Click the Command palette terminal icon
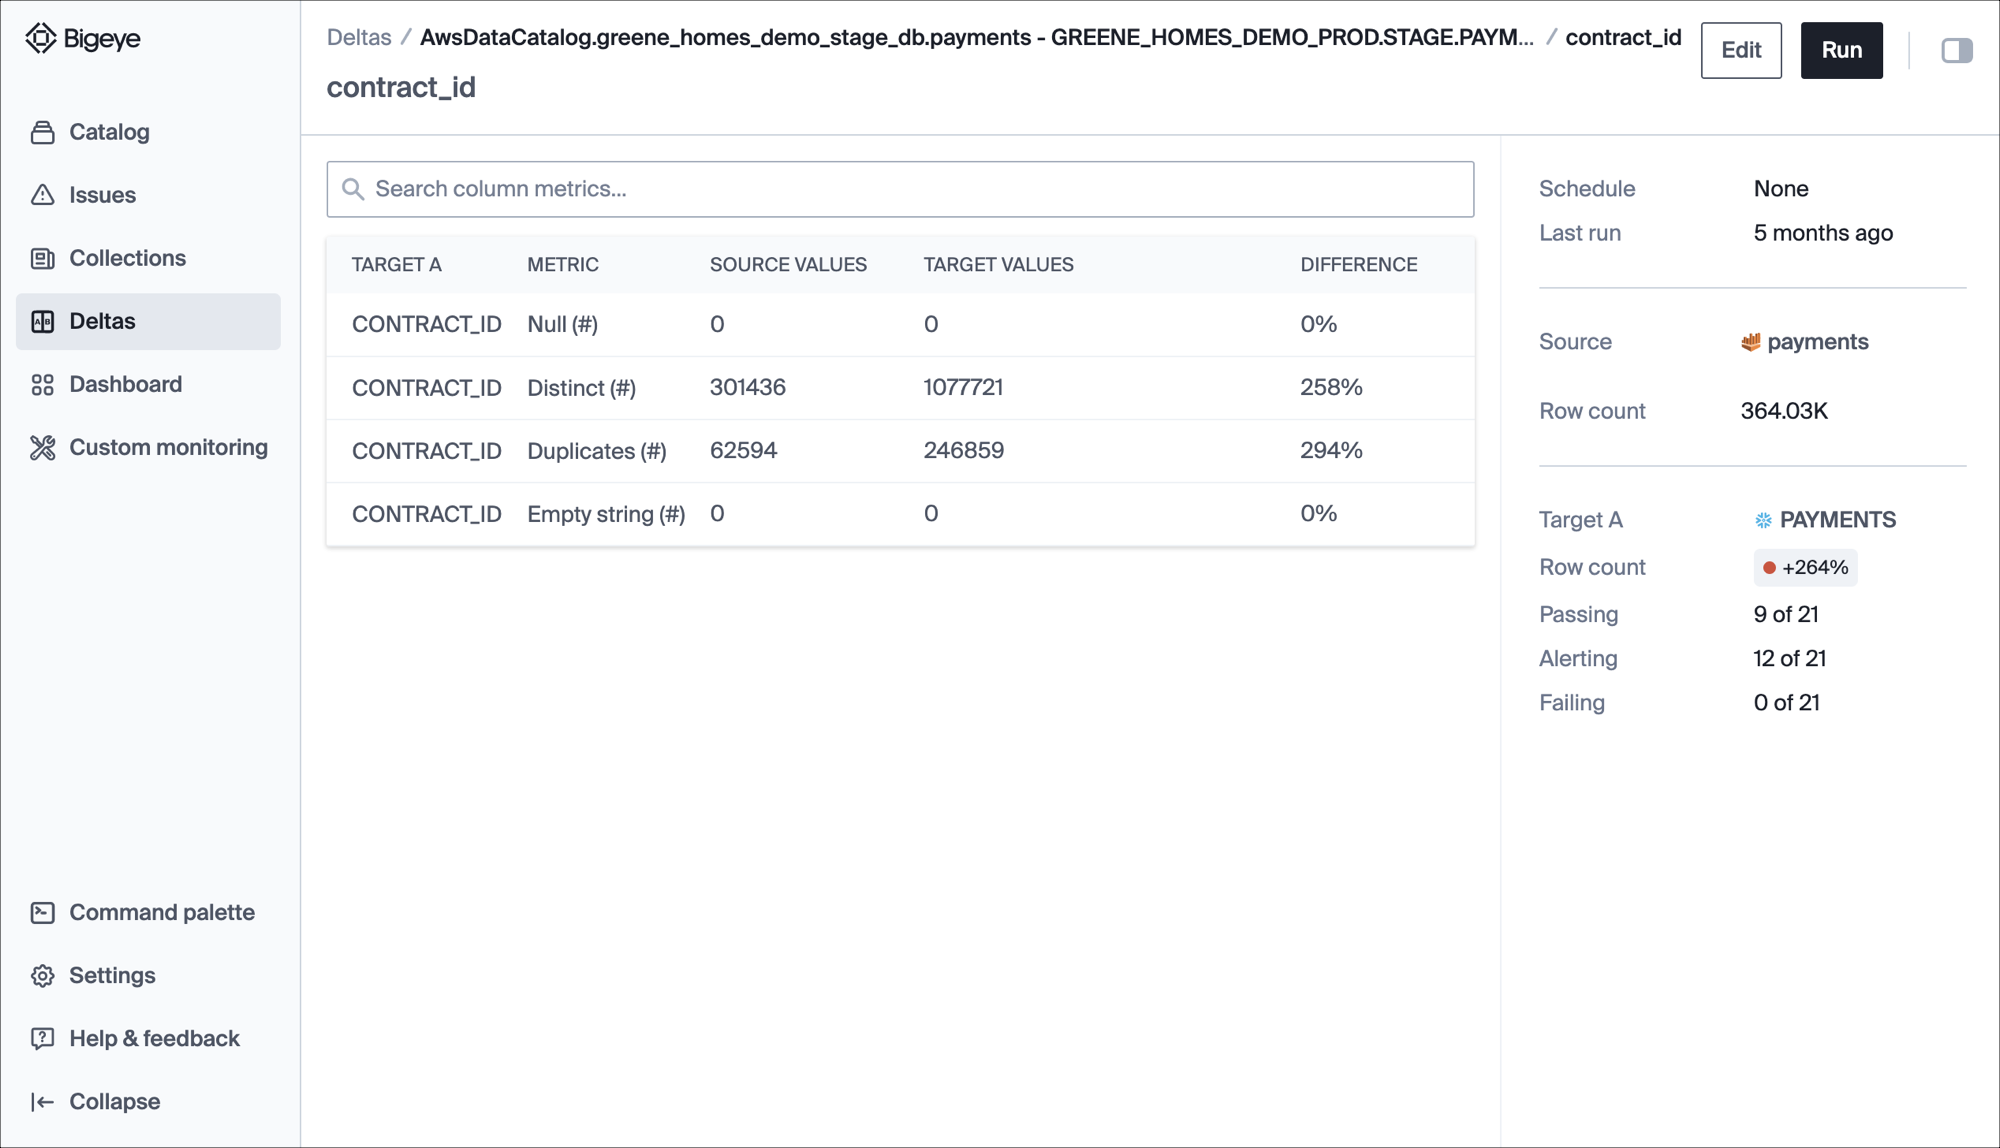Viewport: 2000px width, 1148px height. tap(42, 912)
